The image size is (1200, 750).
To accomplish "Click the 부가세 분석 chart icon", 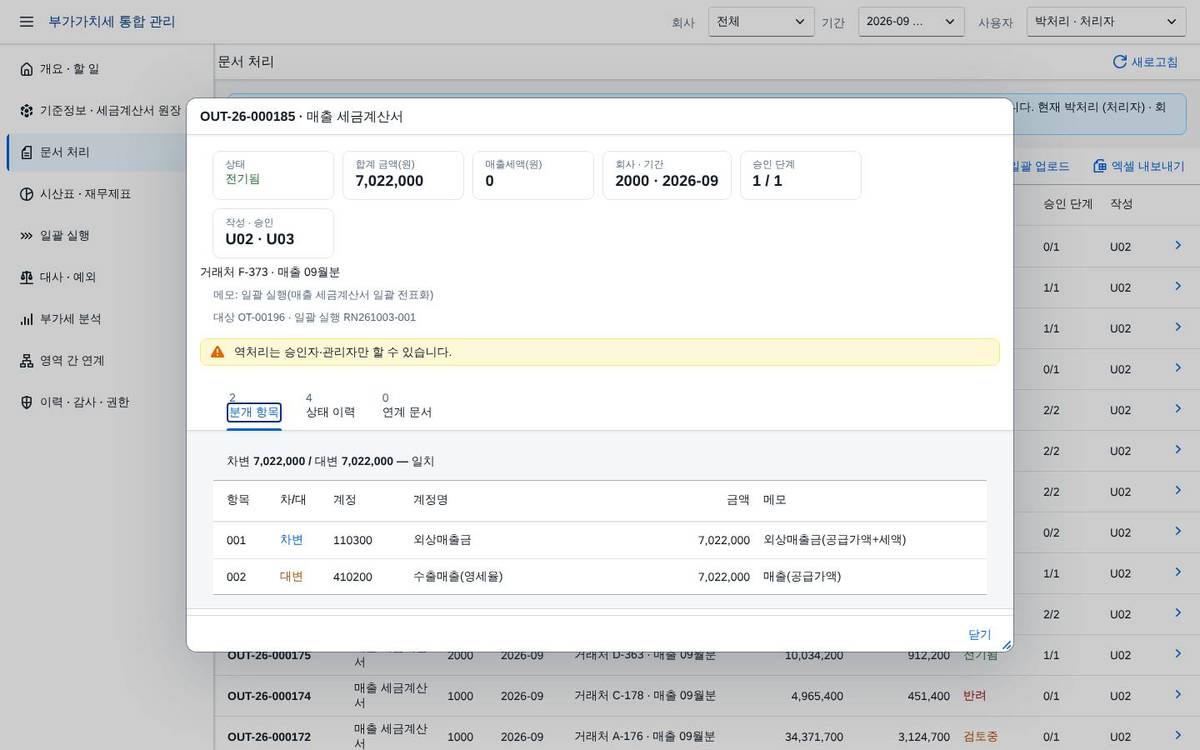I will pos(27,319).
